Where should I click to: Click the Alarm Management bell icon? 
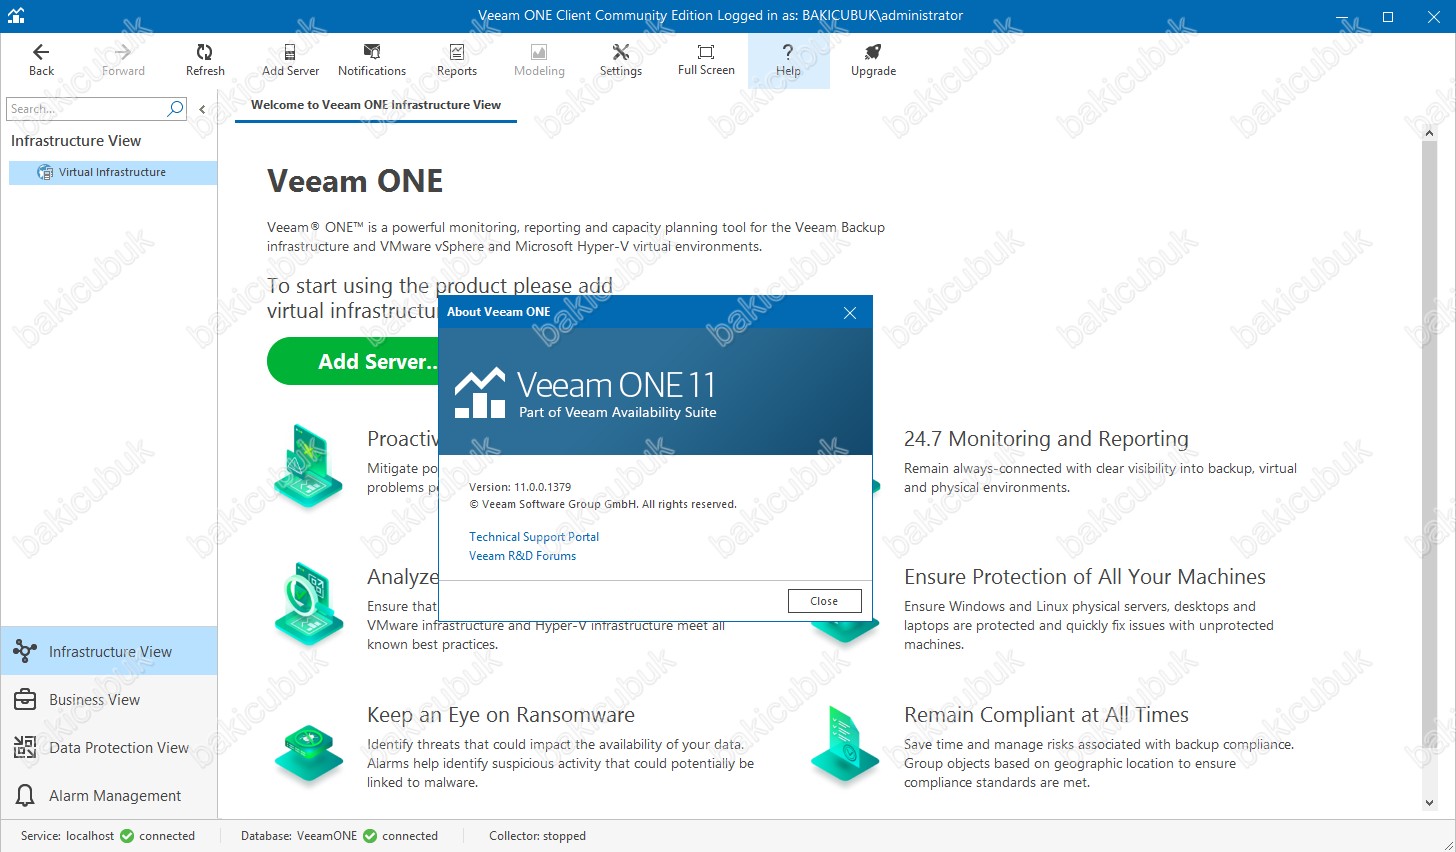(x=25, y=796)
